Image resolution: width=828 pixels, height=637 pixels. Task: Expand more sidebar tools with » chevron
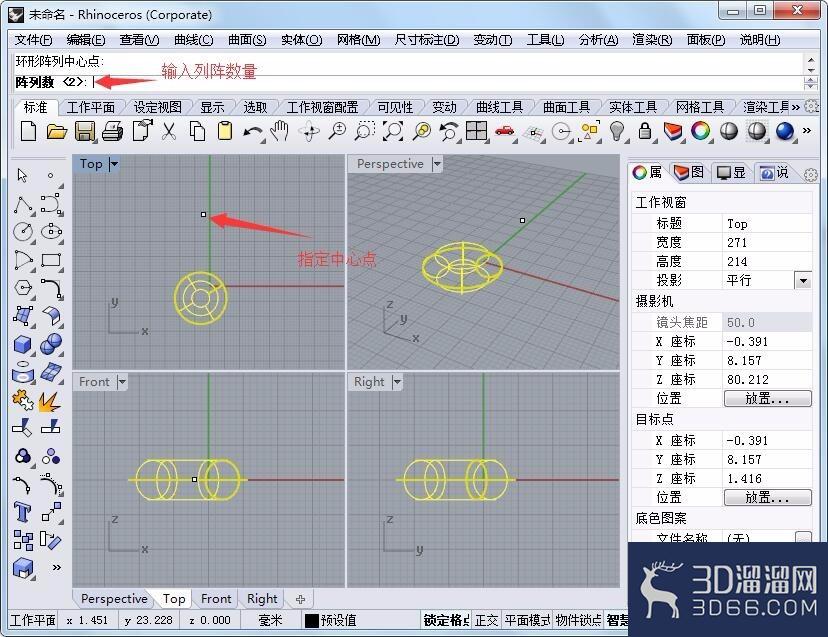(x=57, y=567)
